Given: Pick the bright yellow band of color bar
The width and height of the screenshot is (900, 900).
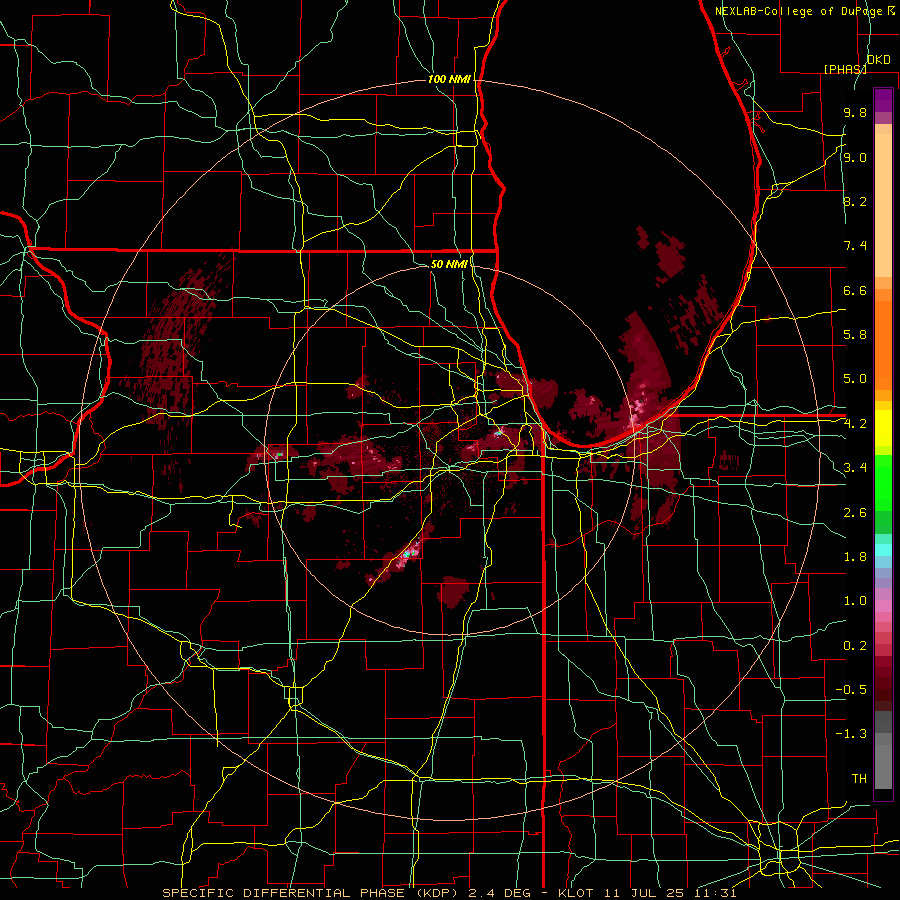Looking at the screenshot, I should tap(883, 428).
